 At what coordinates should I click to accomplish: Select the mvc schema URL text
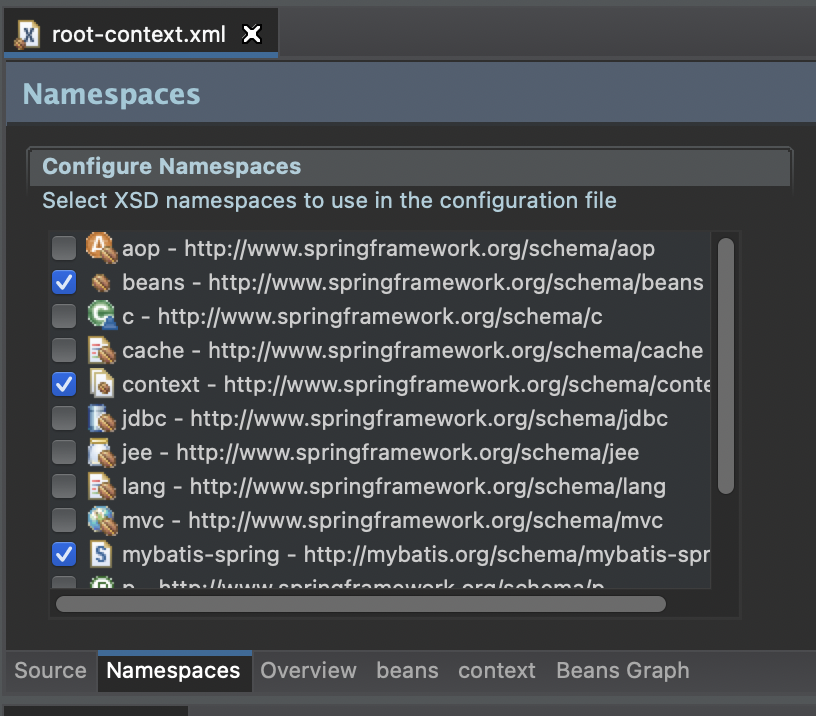pos(426,520)
